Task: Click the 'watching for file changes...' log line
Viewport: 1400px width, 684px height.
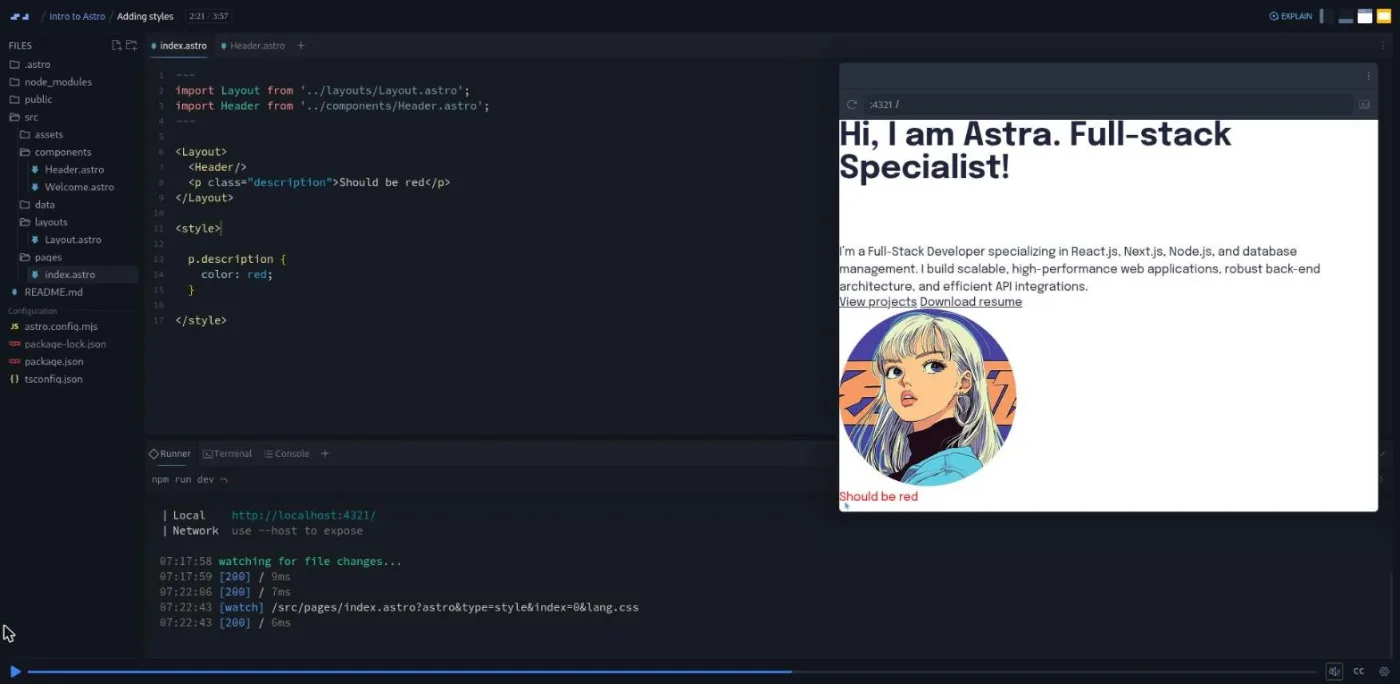Action: tap(310, 561)
